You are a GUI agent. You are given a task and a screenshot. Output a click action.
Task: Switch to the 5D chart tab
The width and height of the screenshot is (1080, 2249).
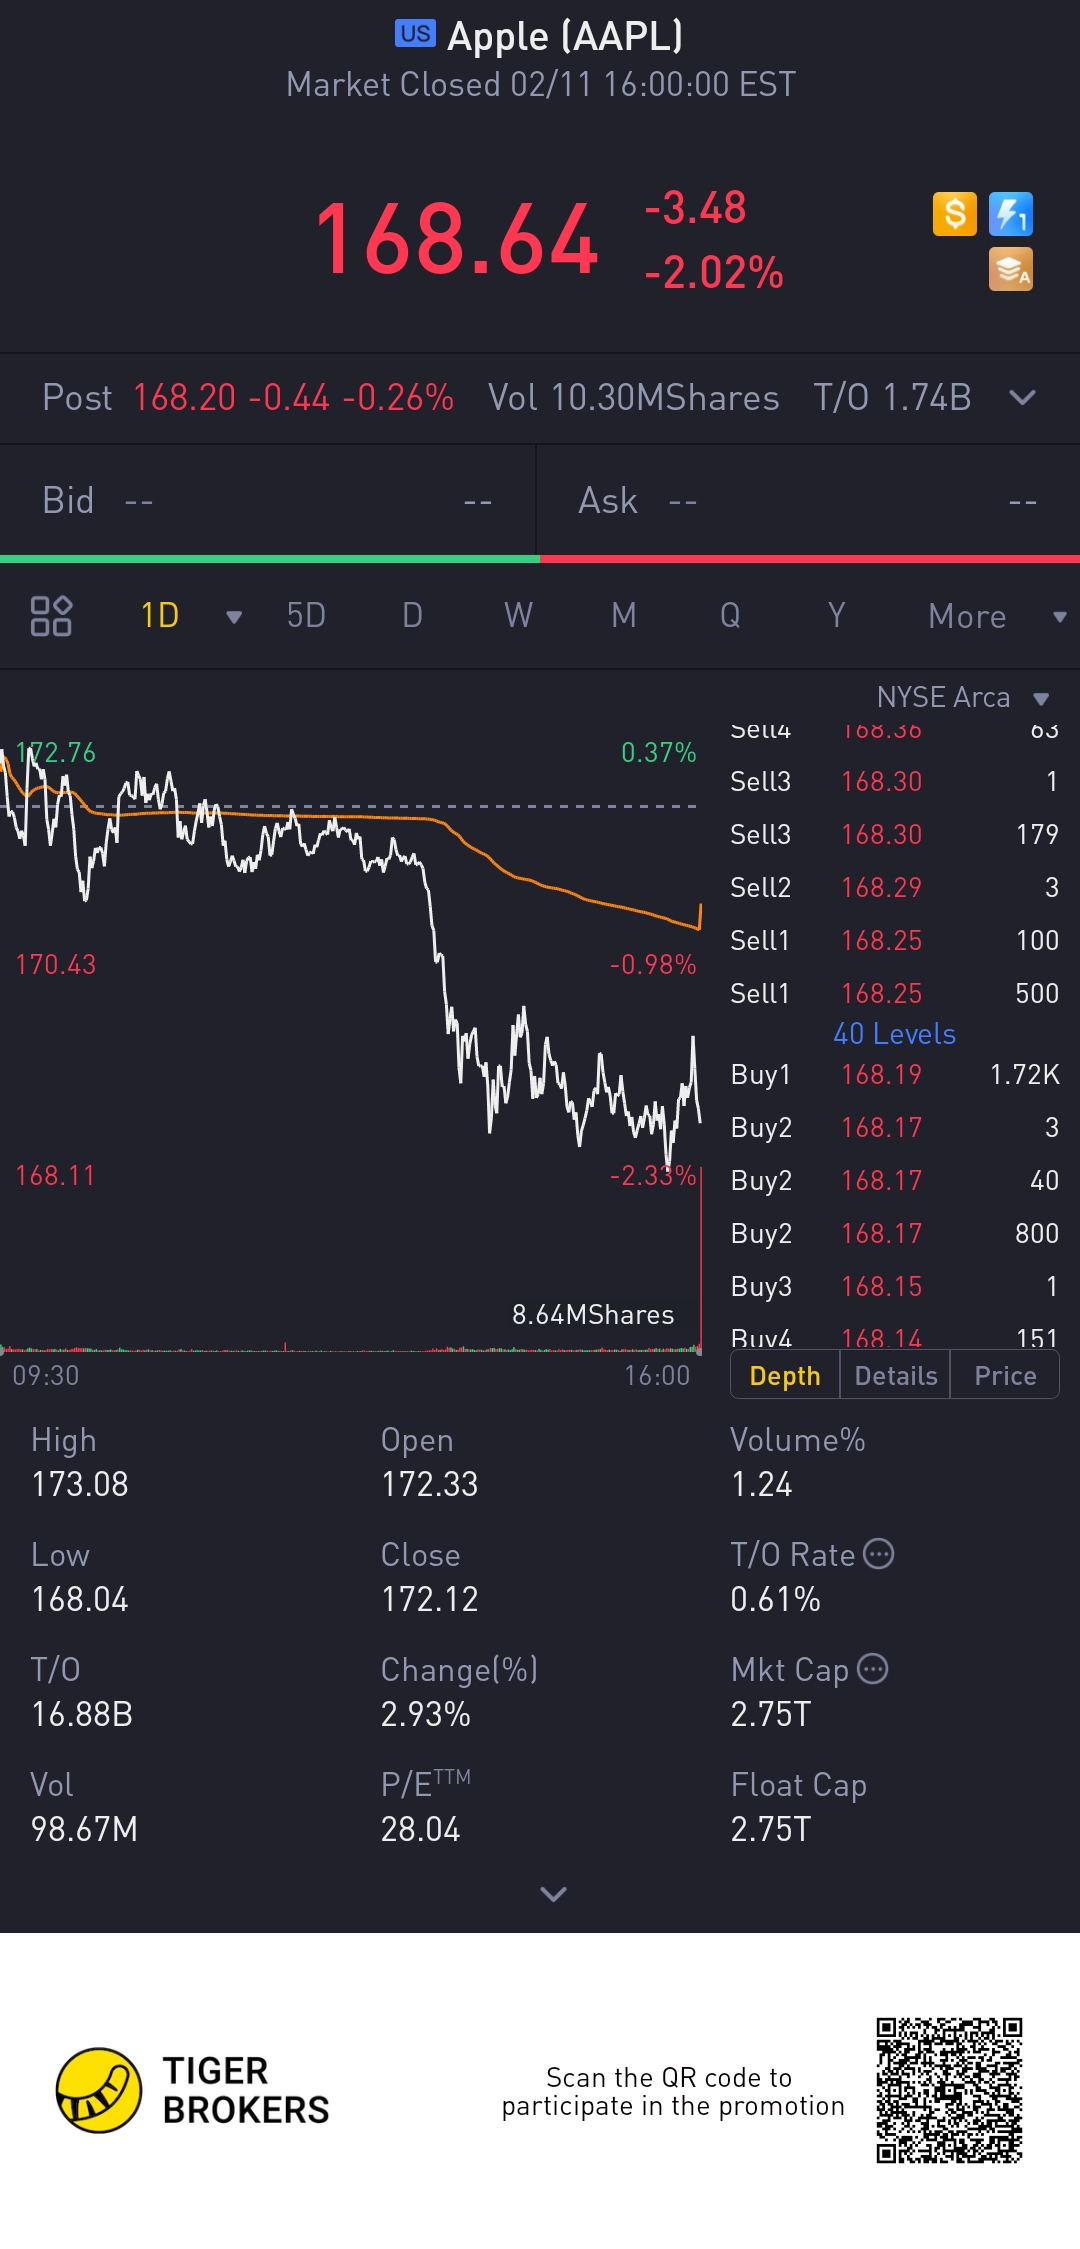coord(306,616)
